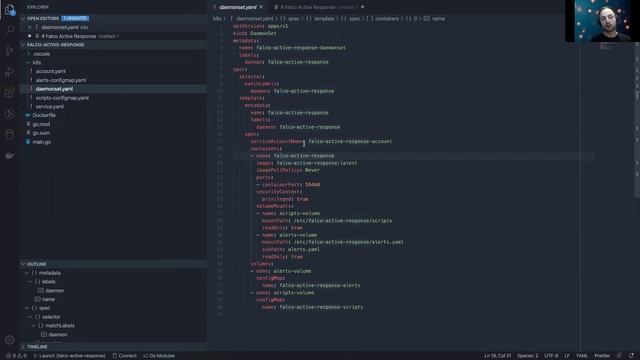Select daemonset.yaml in the explorer tree
Viewport: 640px width, 360px height.
click(x=54, y=89)
